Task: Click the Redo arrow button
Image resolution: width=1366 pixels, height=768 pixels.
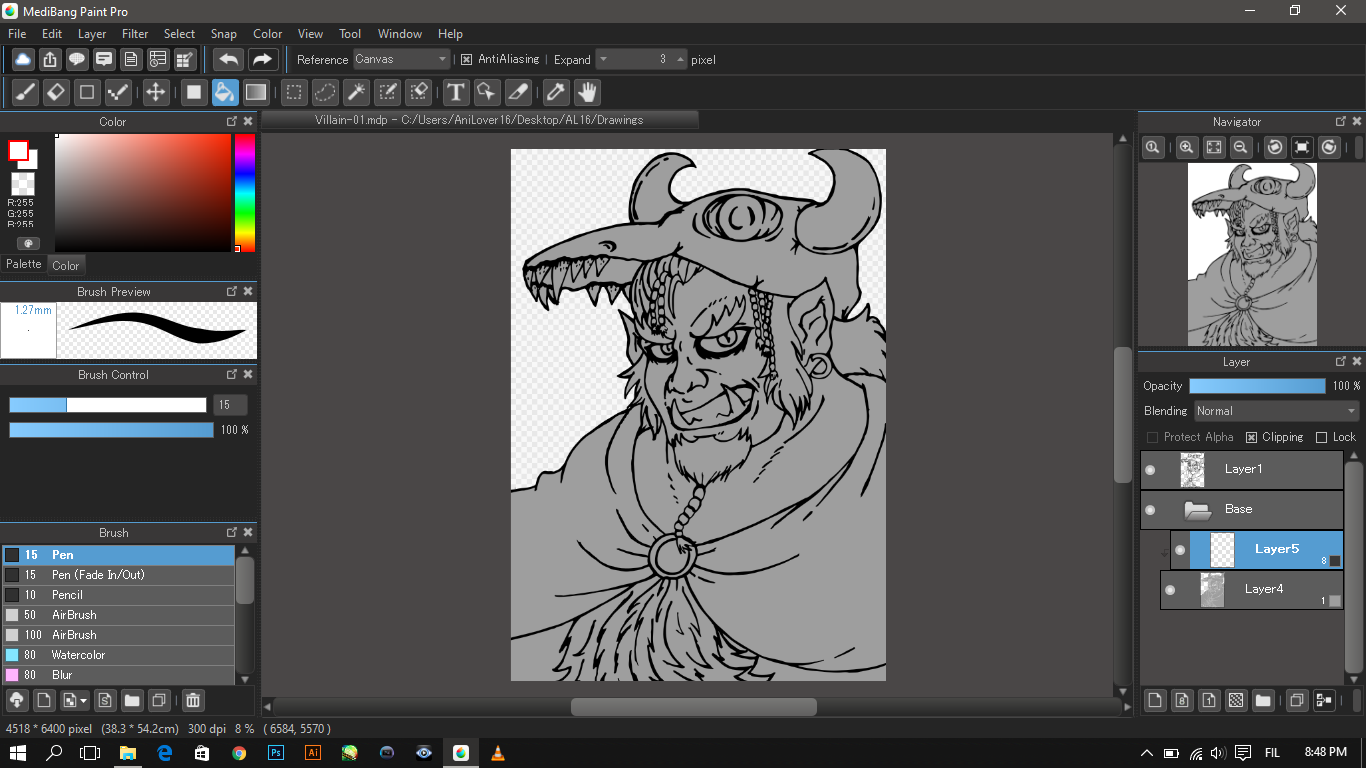Action: (x=262, y=59)
